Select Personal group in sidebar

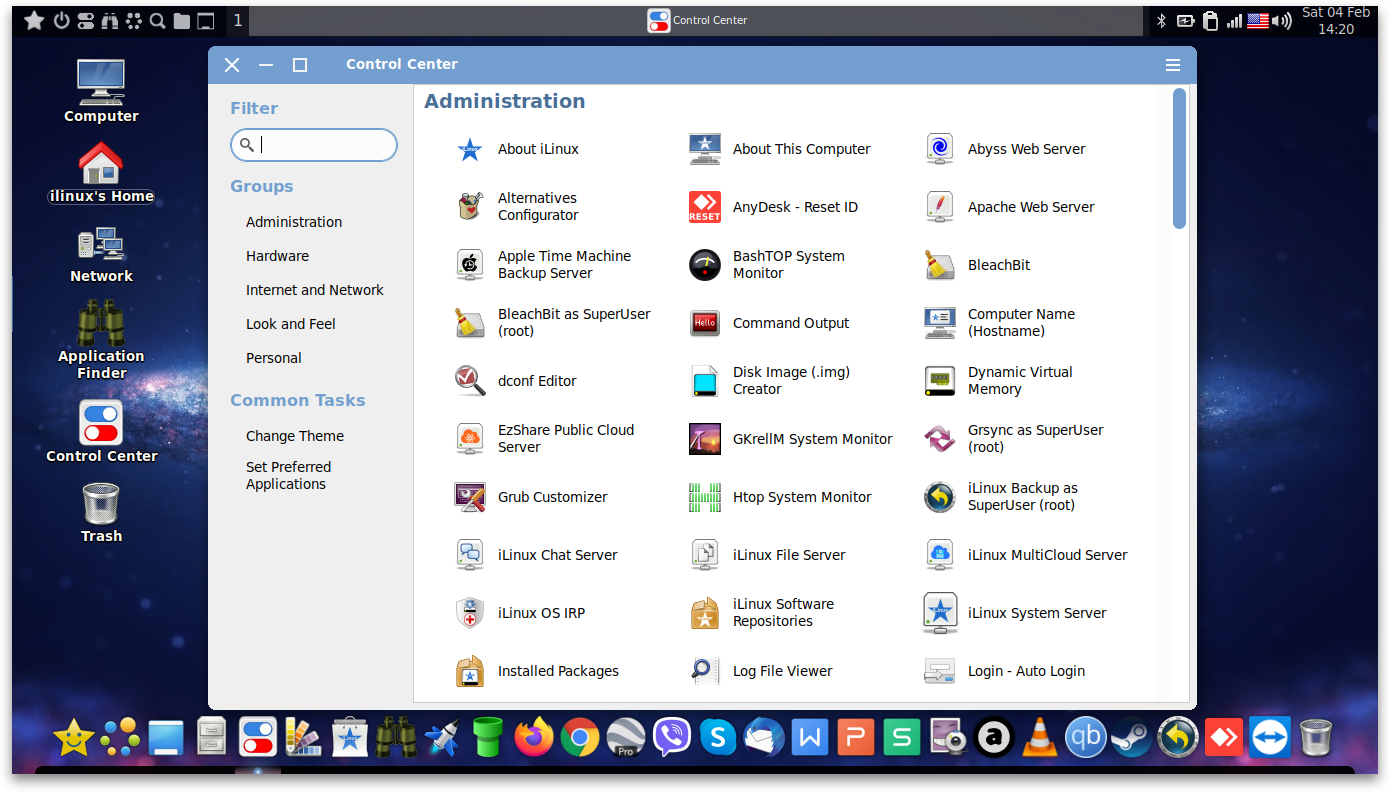pyautogui.click(x=274, y=358)
